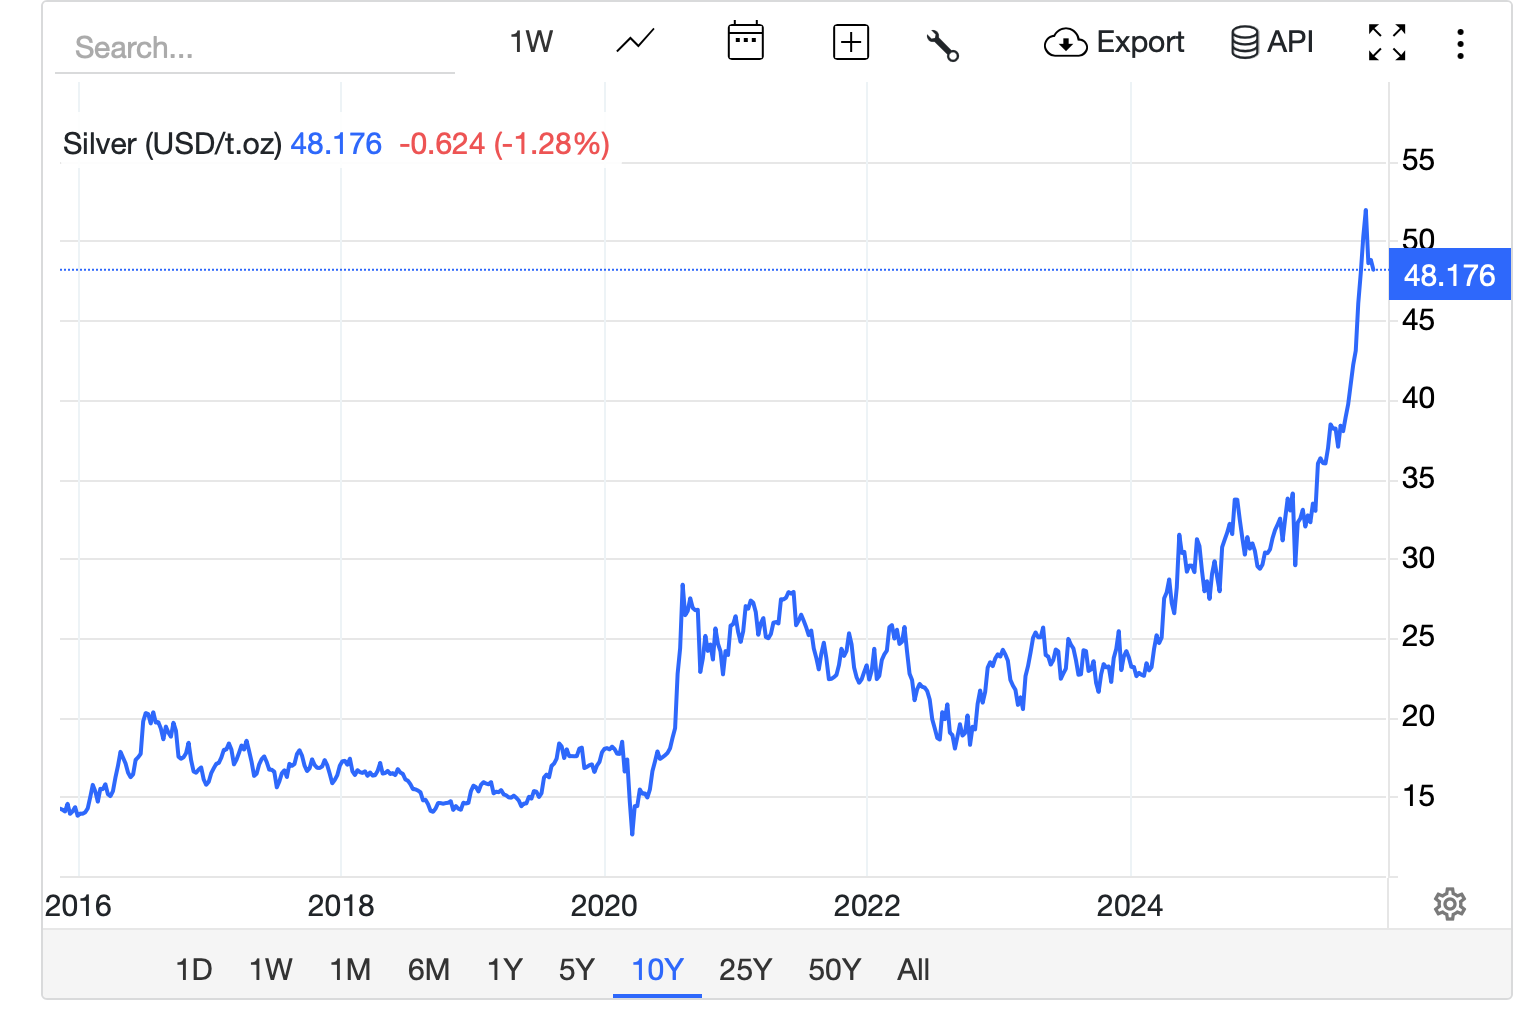Open the chart type line icon
This screenshot has height=1019, width=1538.
(635, 42)
